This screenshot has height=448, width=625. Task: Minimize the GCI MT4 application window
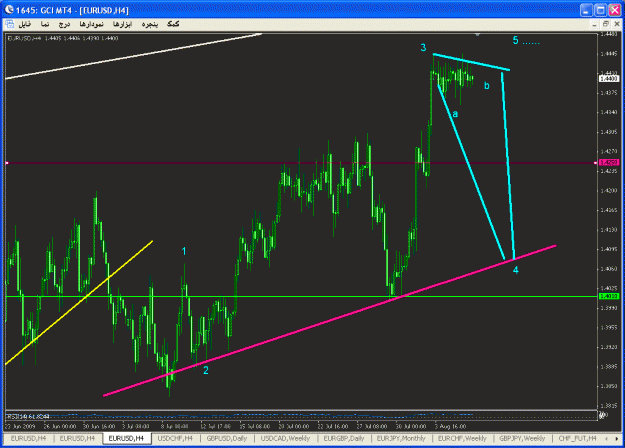586,10
